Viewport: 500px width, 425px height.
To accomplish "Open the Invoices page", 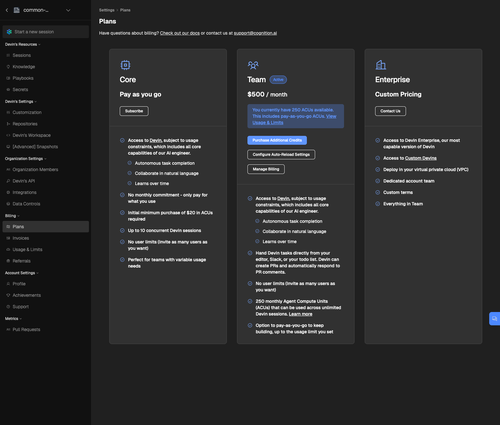I will point(21,238).
